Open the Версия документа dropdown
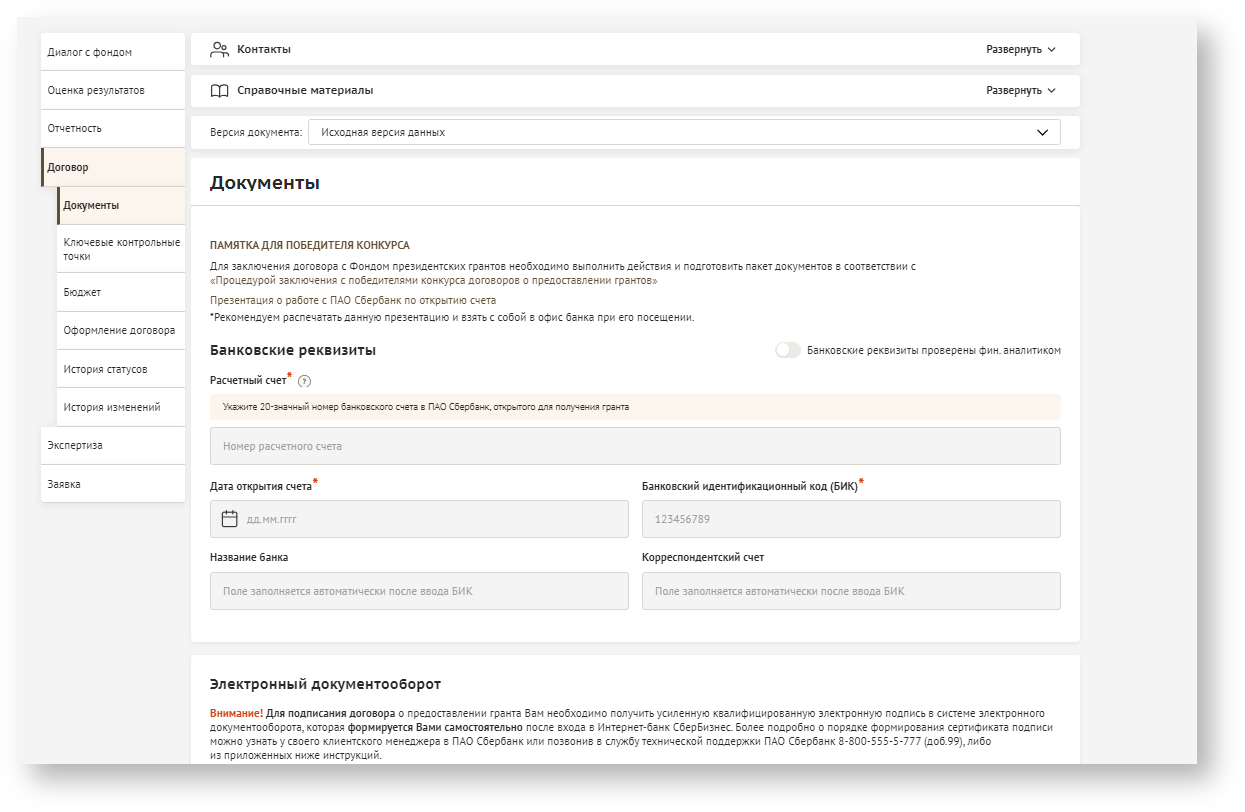The width and height of the screenshot is (1245, 812). pos(683,133)
